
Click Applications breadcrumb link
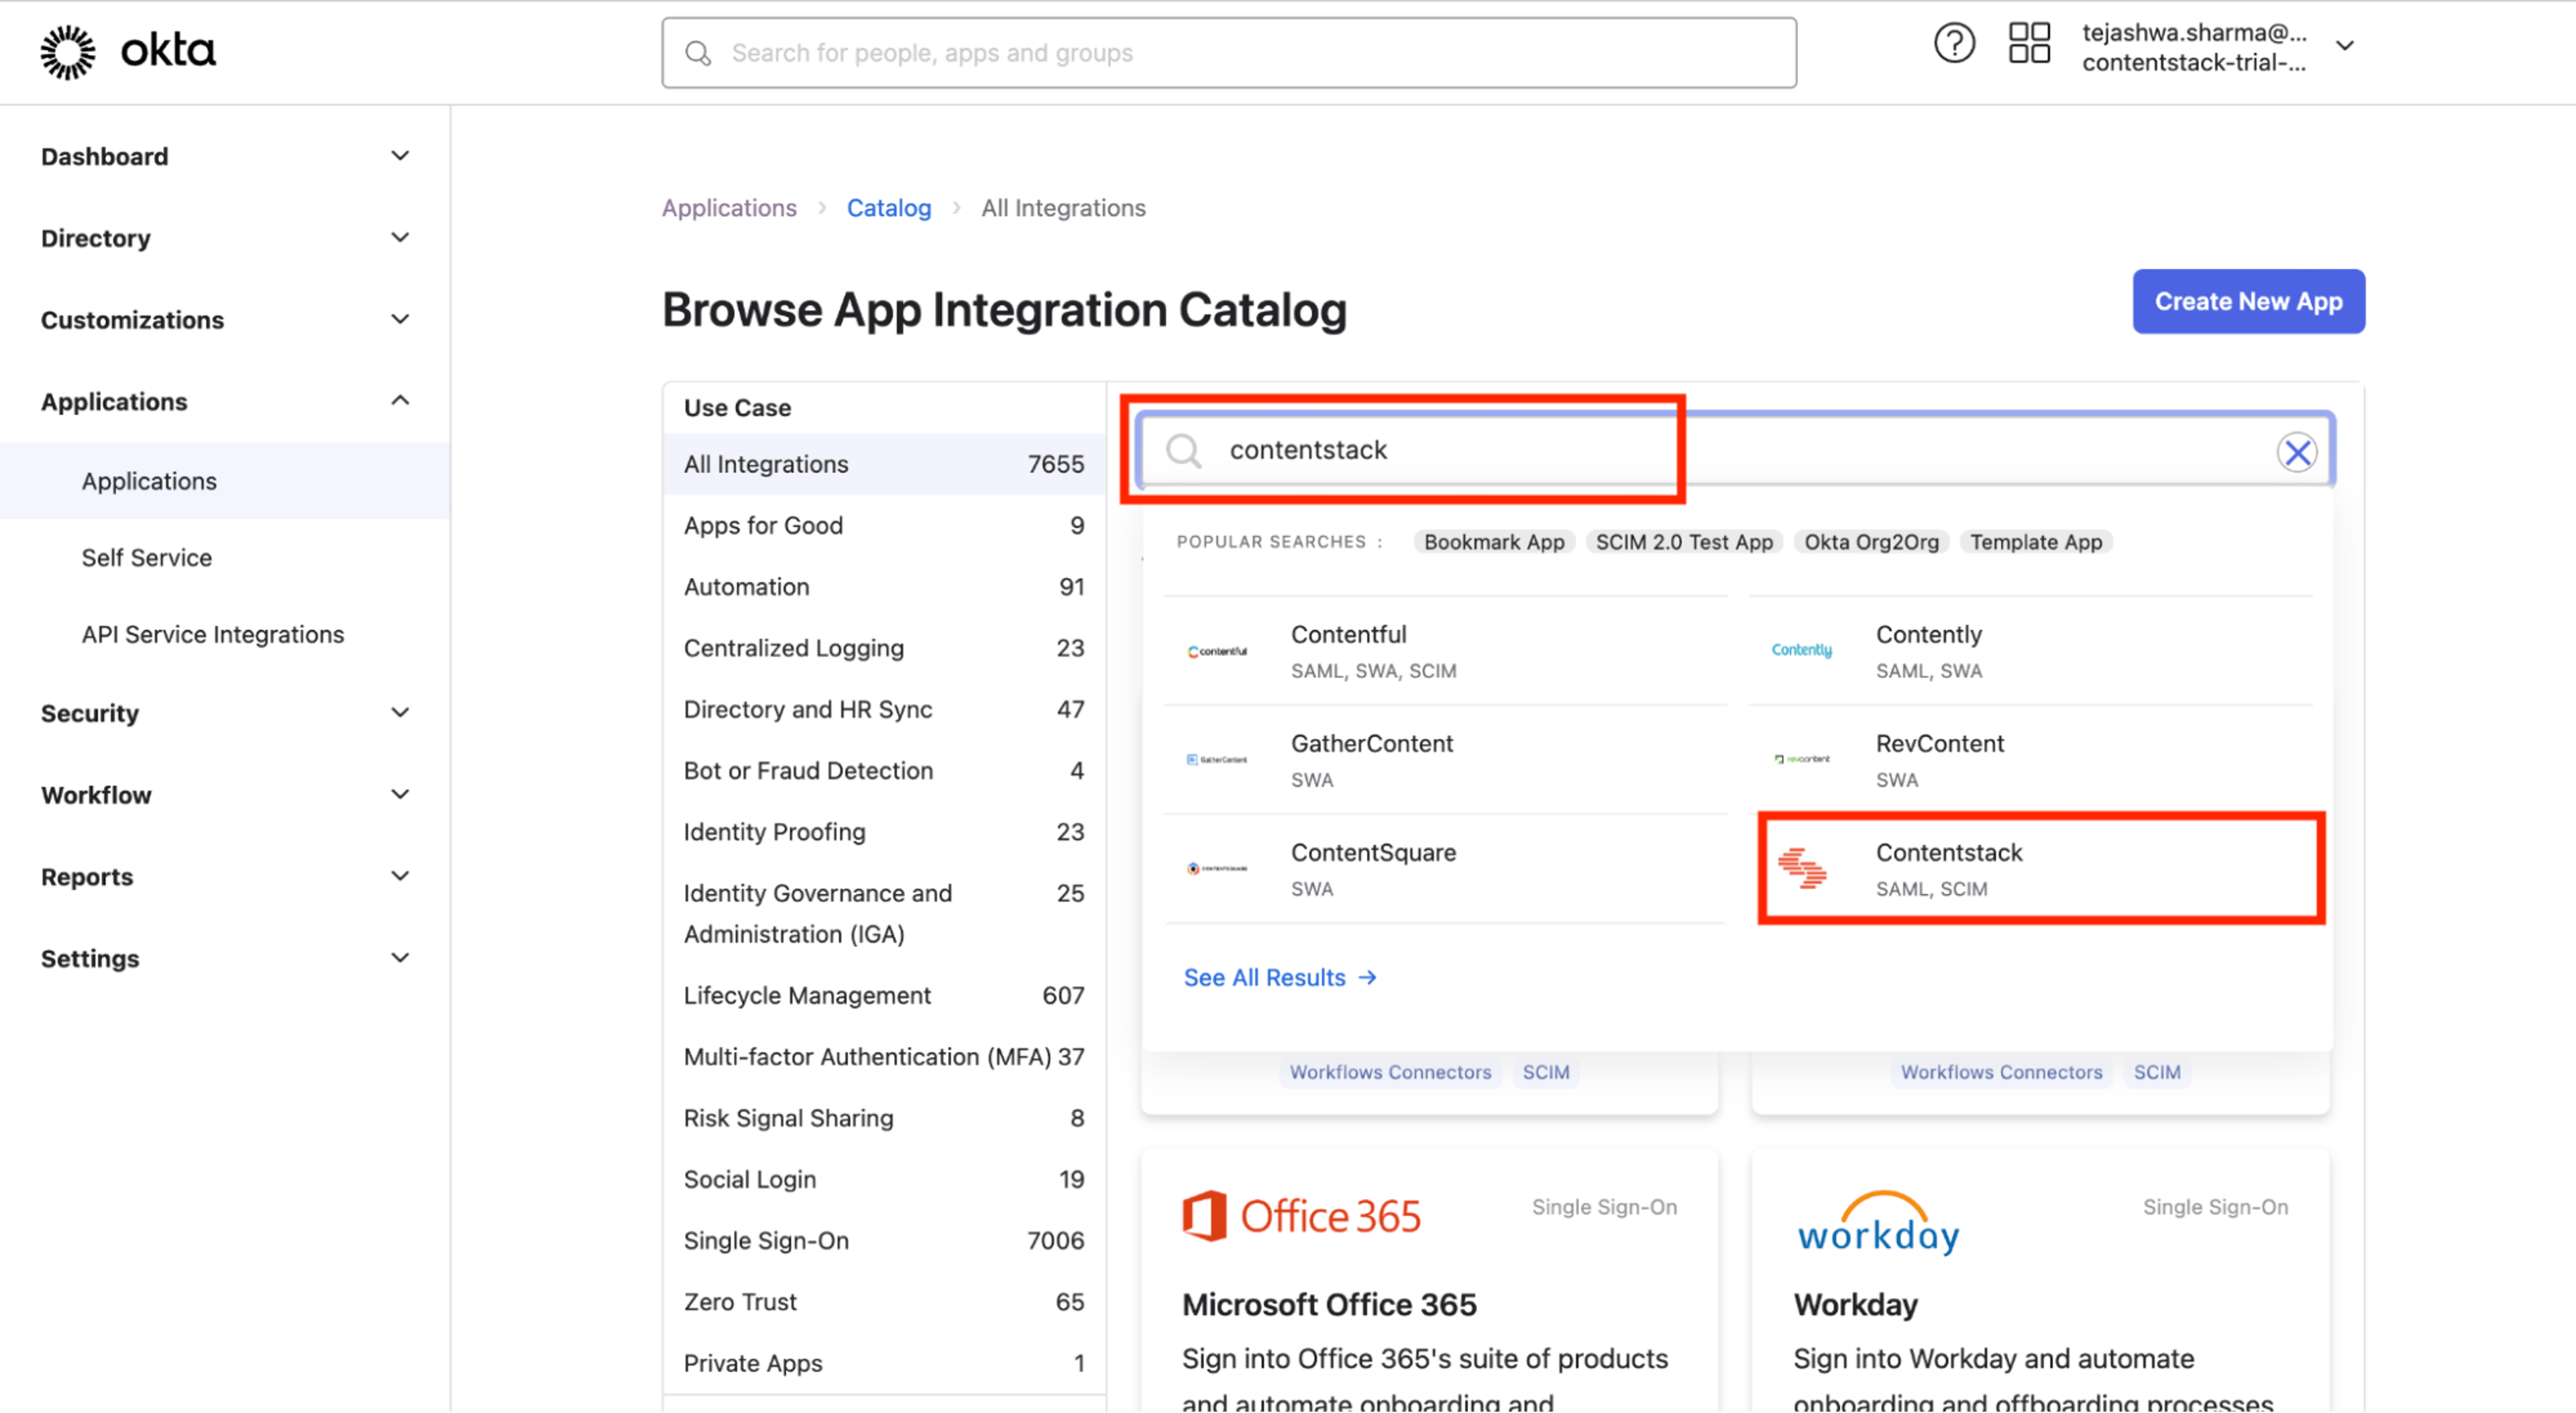(729, 208)
